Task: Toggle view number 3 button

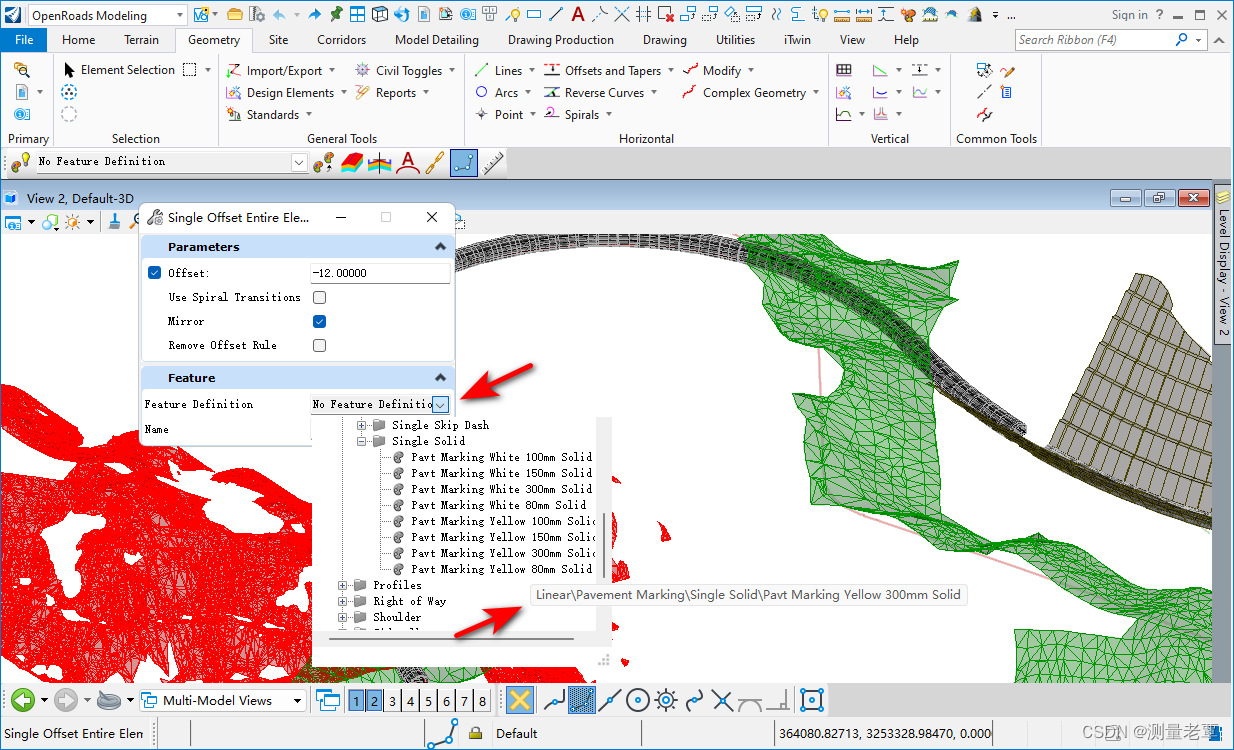Action: tap(393, 701)
